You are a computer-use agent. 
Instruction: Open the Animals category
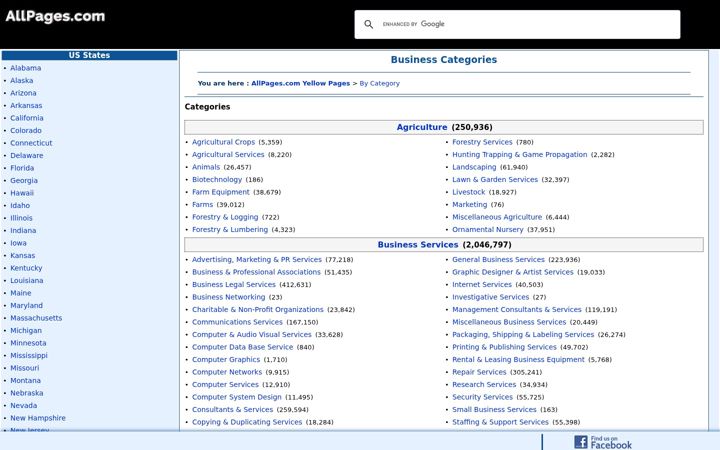point(206,167)
